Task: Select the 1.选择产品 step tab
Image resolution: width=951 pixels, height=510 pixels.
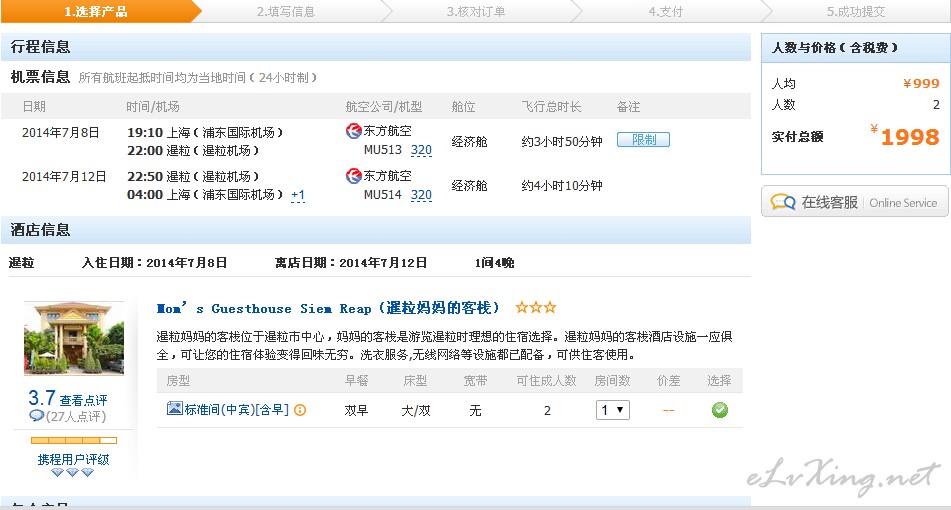Action: pyautogui.click(x=96, y=12)
